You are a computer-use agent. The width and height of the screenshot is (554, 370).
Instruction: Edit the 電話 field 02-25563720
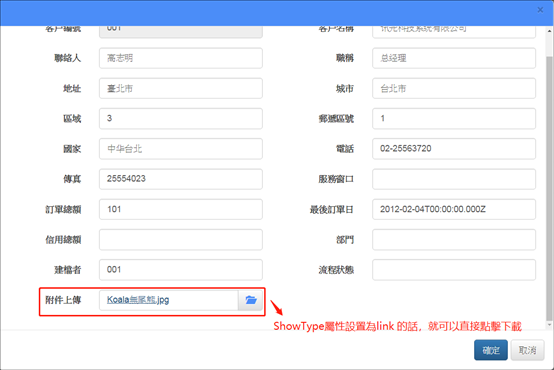(x=454, y=149)
